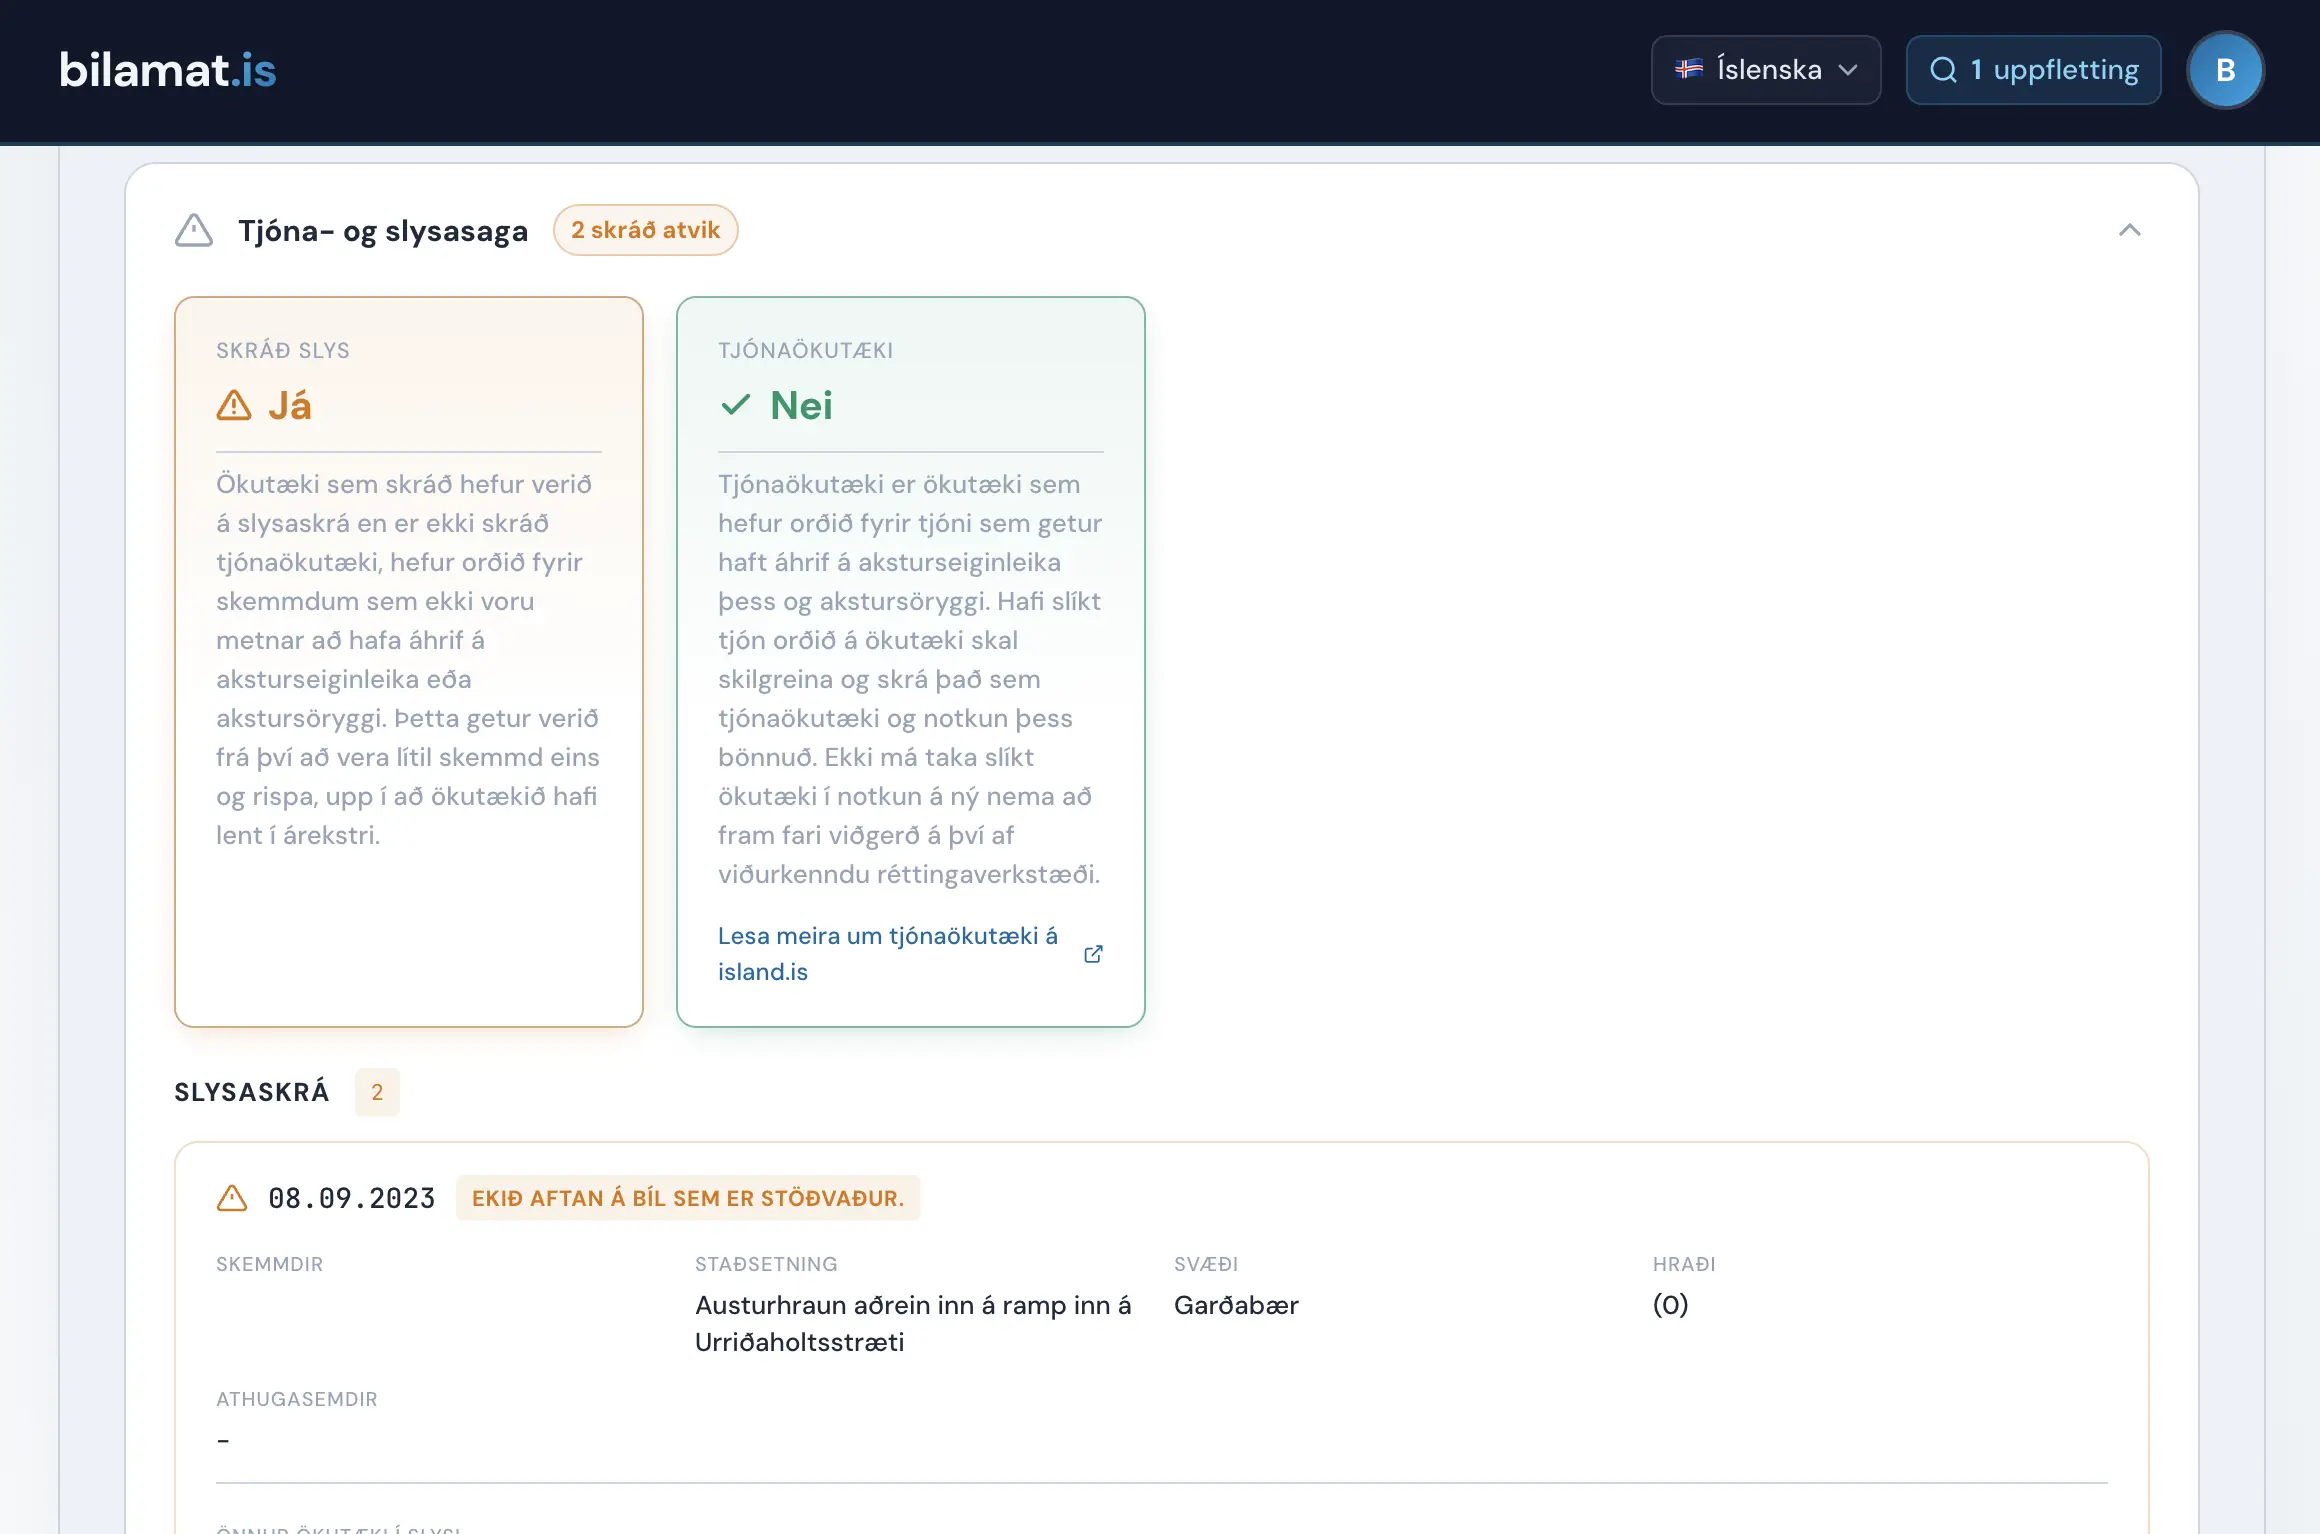This screenshot has width=2320, height=1534.
Task: Click the SKEMMDIR column label
Action: pyautogui.click(x=270, y=1264)
